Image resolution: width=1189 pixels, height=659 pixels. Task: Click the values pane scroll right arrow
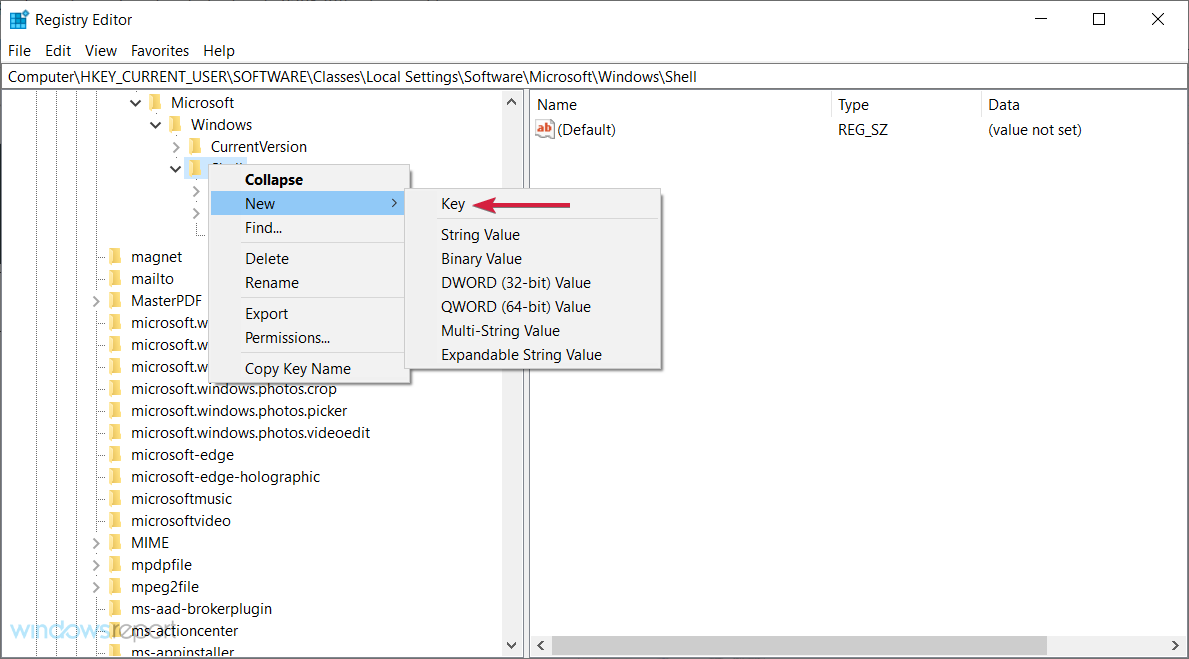click(x=1175, y=645)
